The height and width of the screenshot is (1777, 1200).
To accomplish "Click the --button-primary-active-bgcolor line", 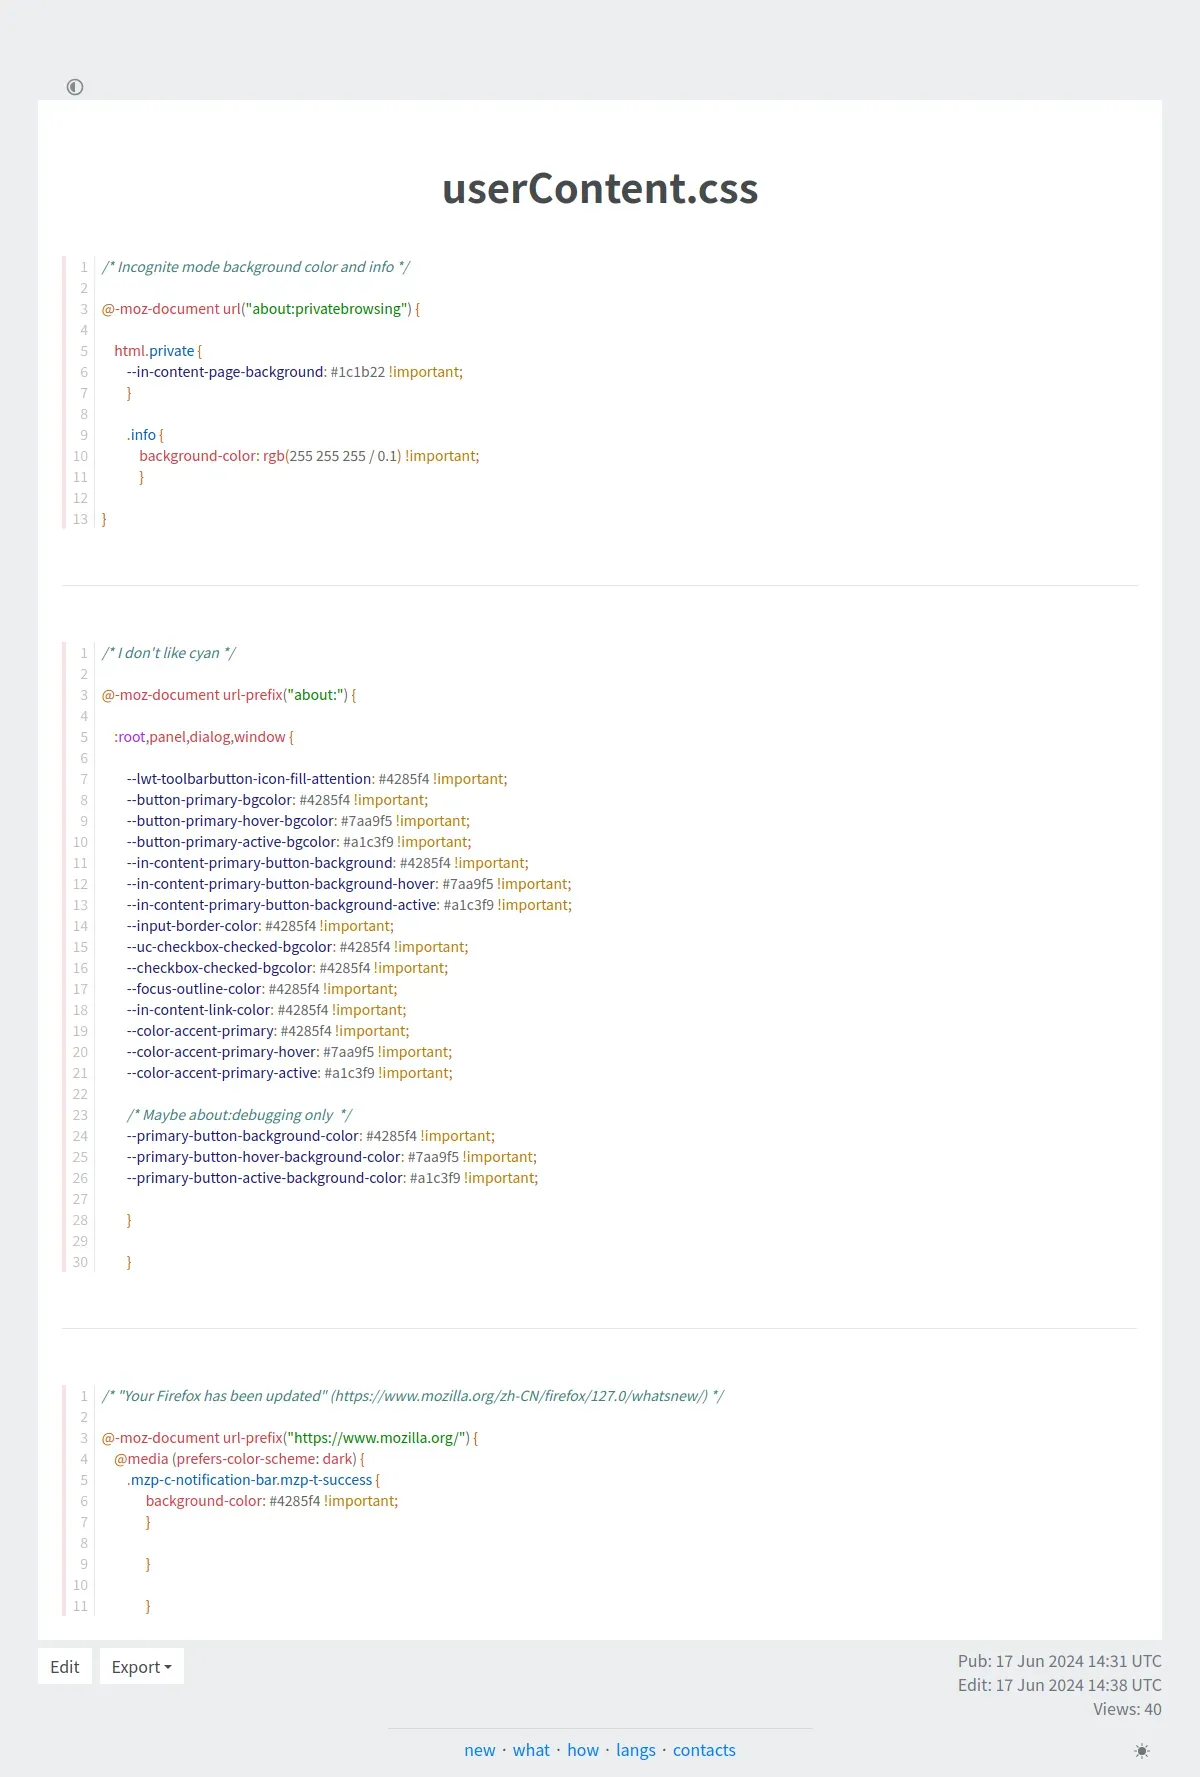I will tap(299, 842).
